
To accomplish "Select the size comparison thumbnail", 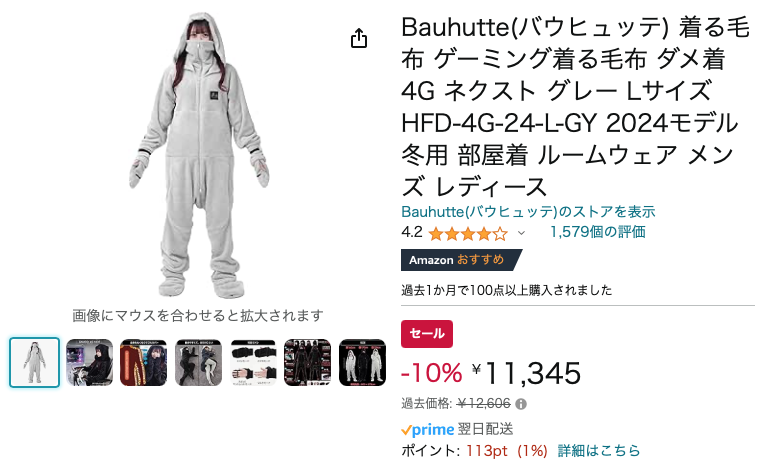I will 362,363.
